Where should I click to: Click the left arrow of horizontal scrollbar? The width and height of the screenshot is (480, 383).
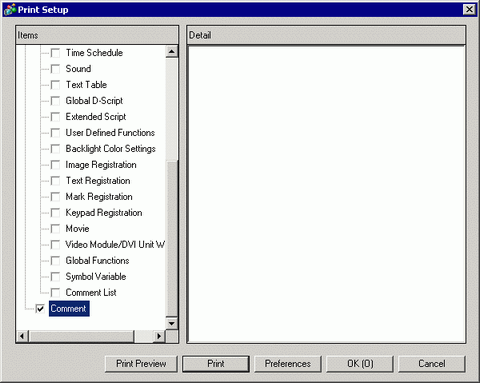tap(22, 336)
